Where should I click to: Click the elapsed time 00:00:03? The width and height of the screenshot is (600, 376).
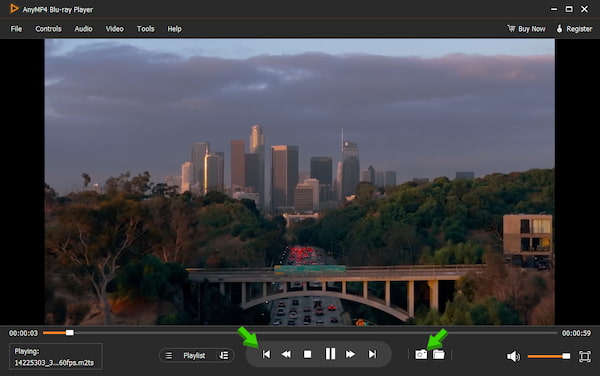coord(23,333)
